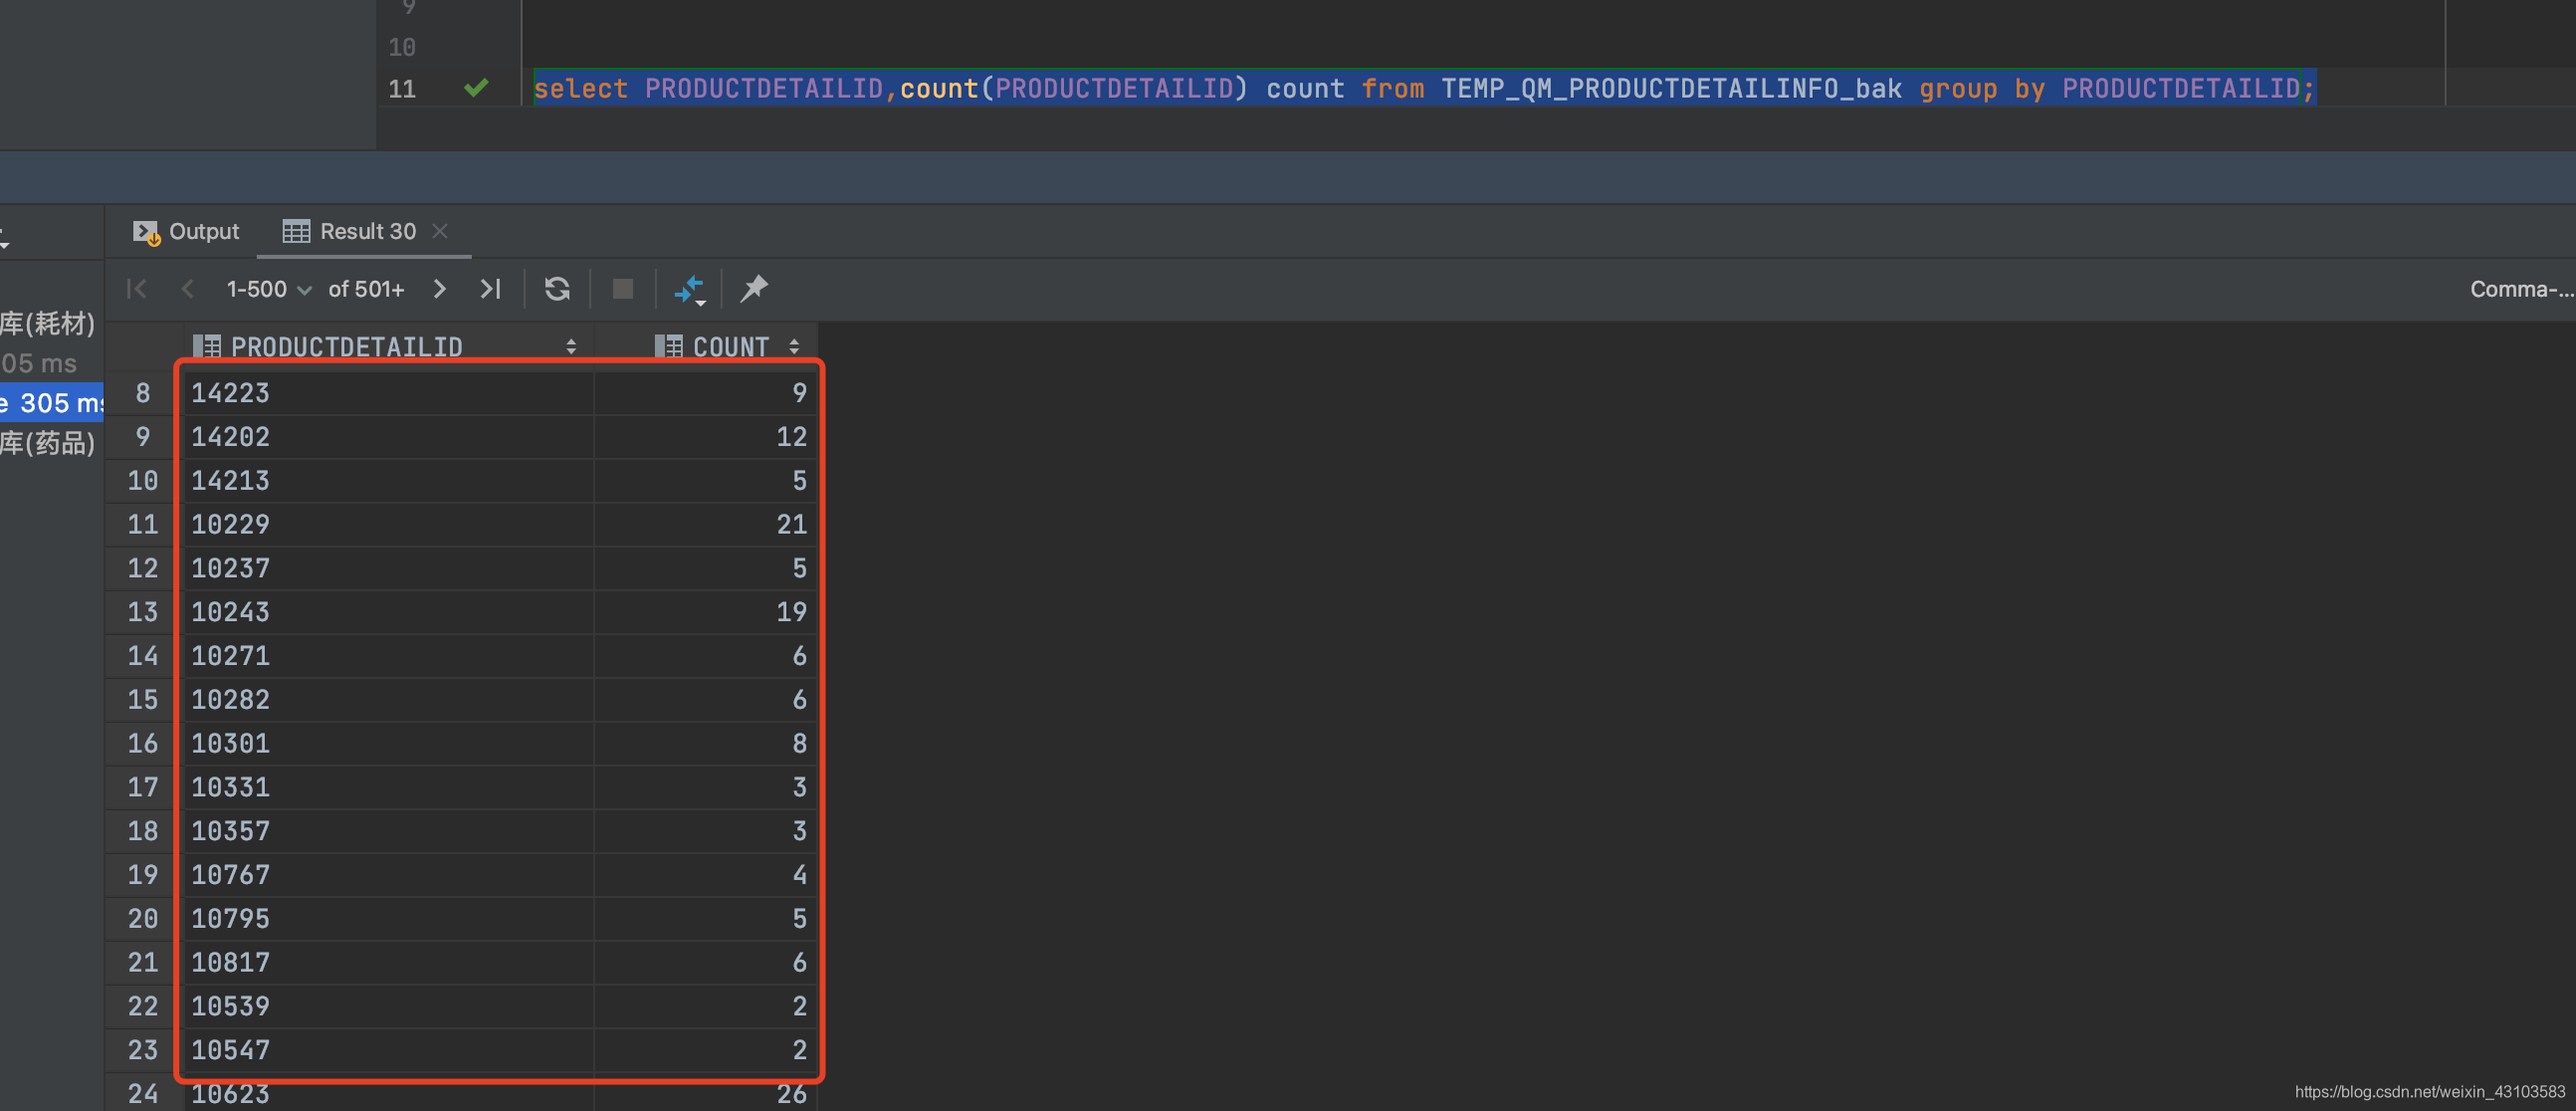The width and height of the screenshot is (2576, 1111).
Task: Go to previous page of results
Action: [187, 289]
